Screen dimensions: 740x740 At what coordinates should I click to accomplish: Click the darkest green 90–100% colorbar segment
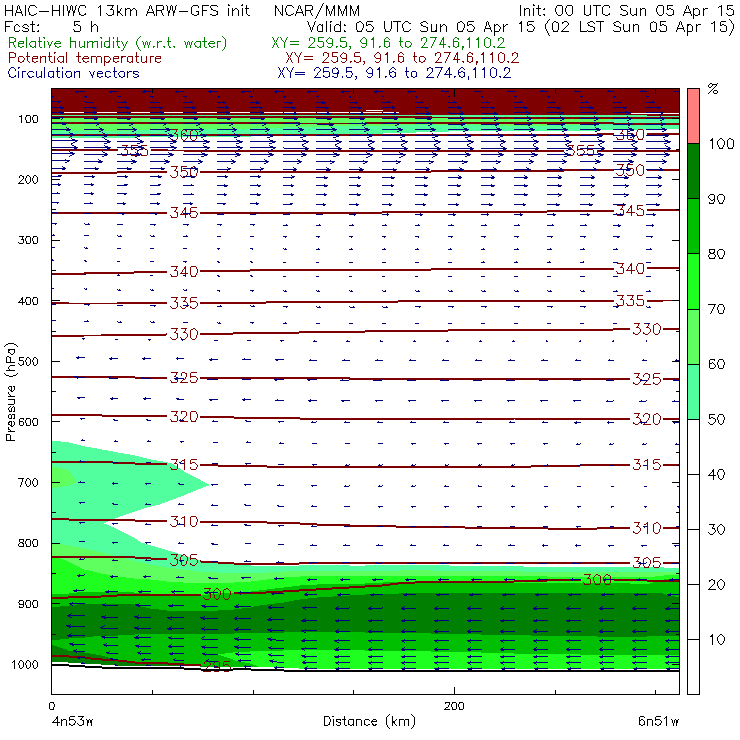(x=693, y=171)
